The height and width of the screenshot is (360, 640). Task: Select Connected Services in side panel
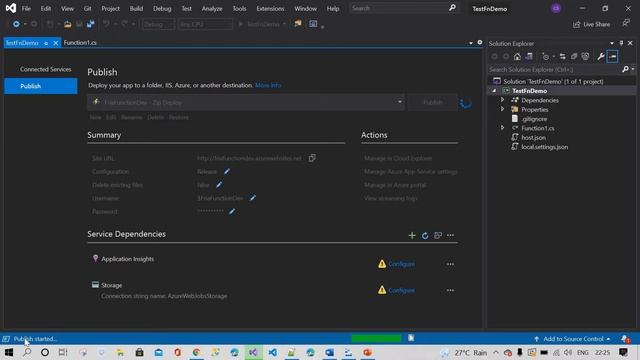point(46,69)
